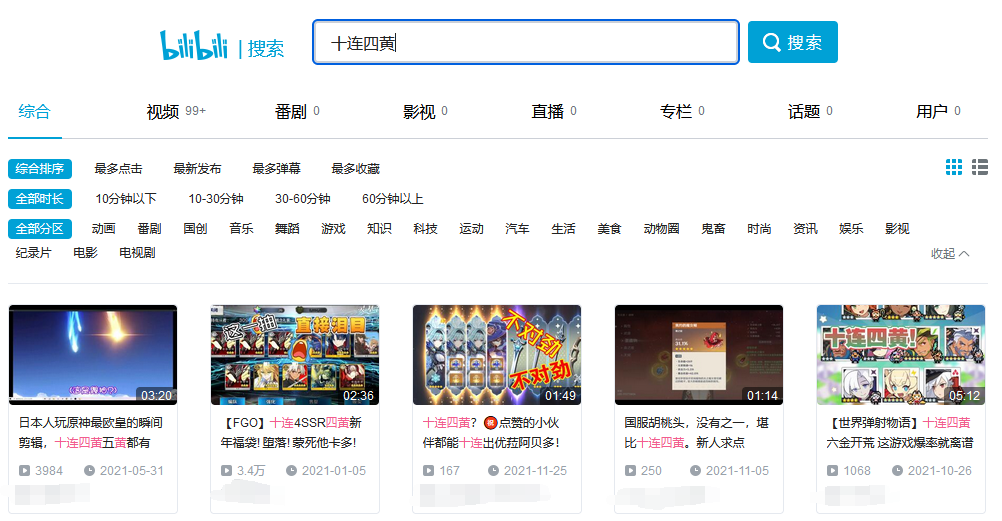
Task: Sort by 最新发布
Action: 197,169
